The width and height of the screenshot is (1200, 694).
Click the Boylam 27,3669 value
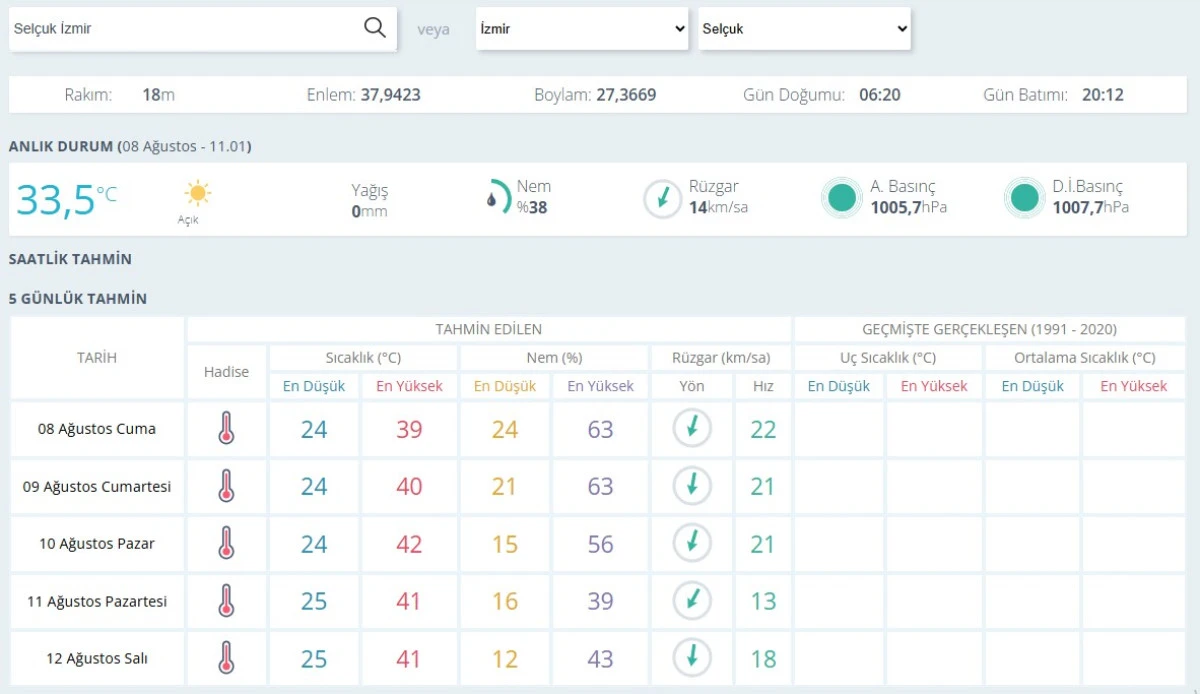pos(626,95)
